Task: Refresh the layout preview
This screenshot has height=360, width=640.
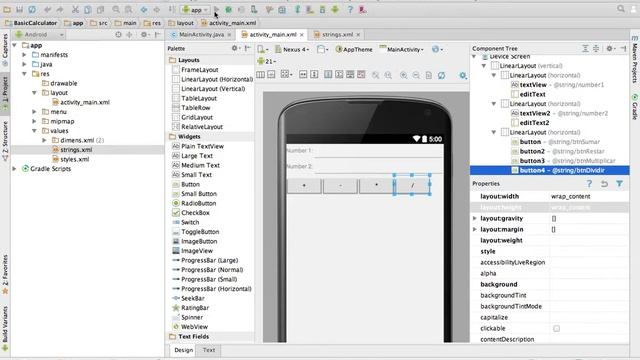Action: coord(441,75)
